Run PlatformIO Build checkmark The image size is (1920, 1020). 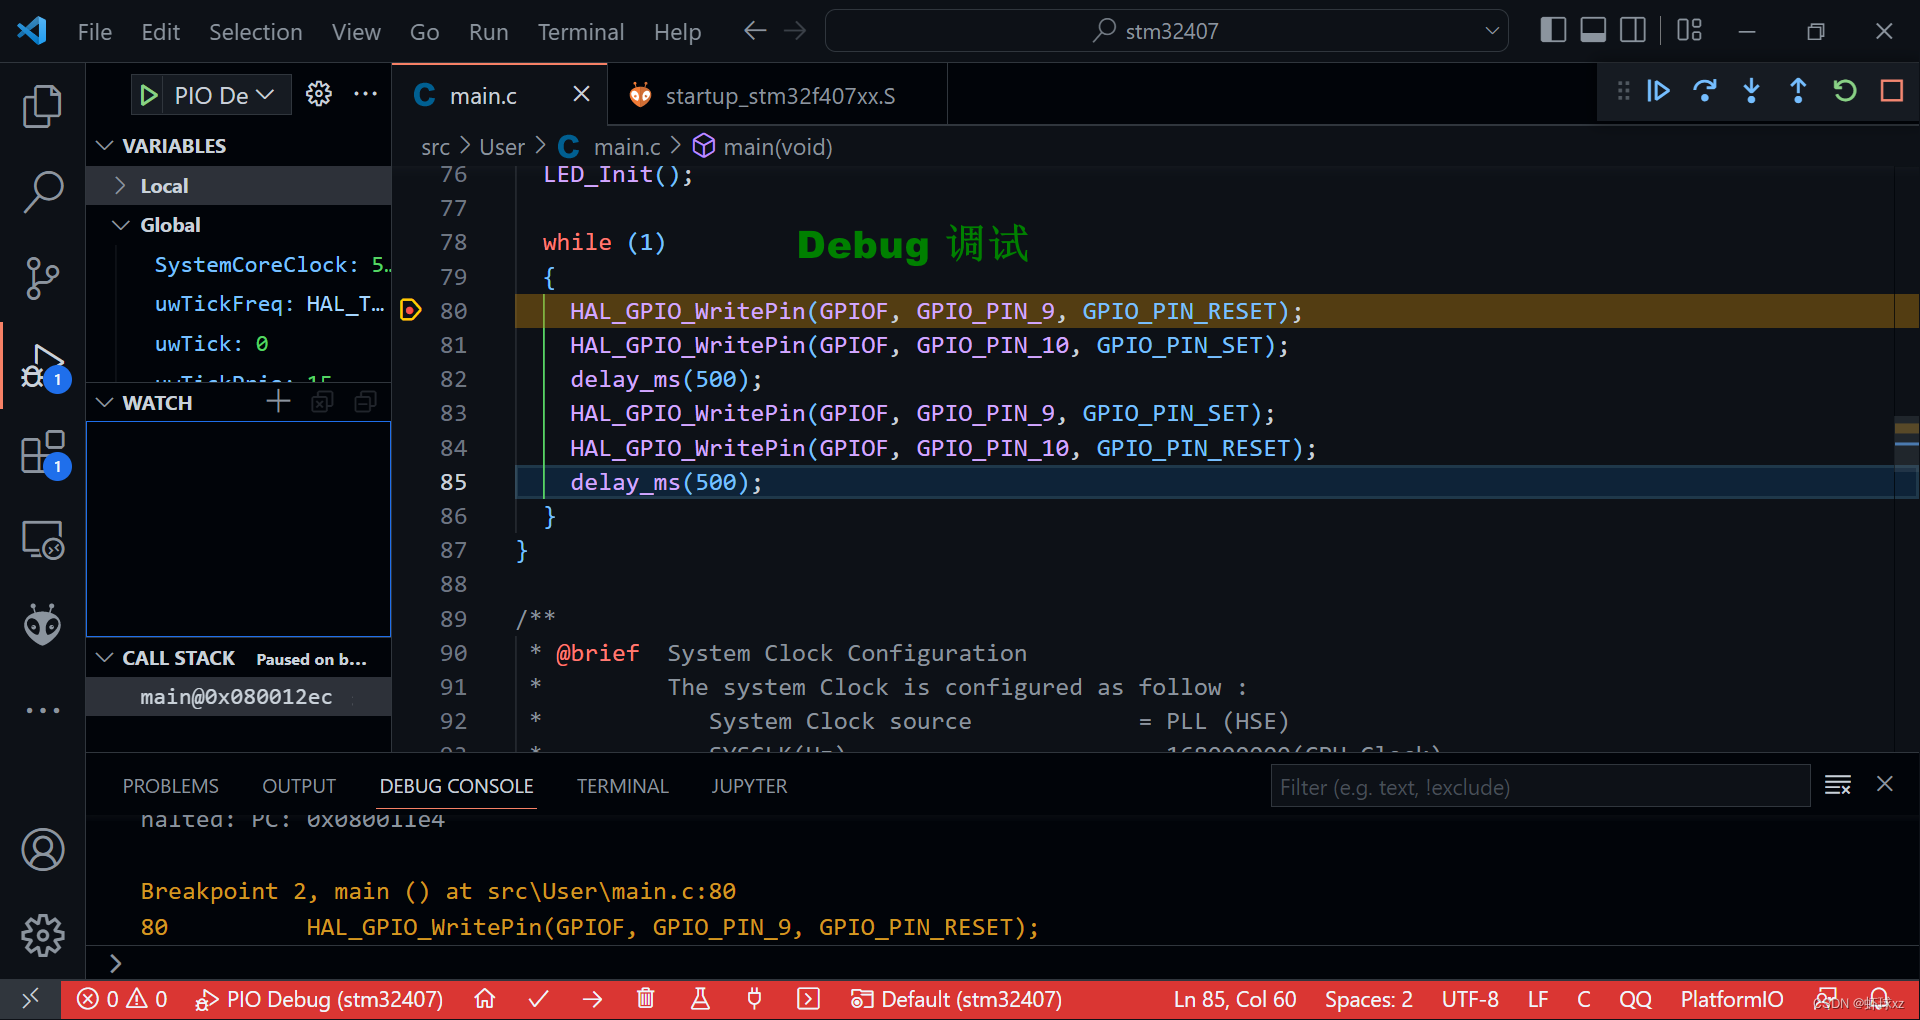coord(538,999)
